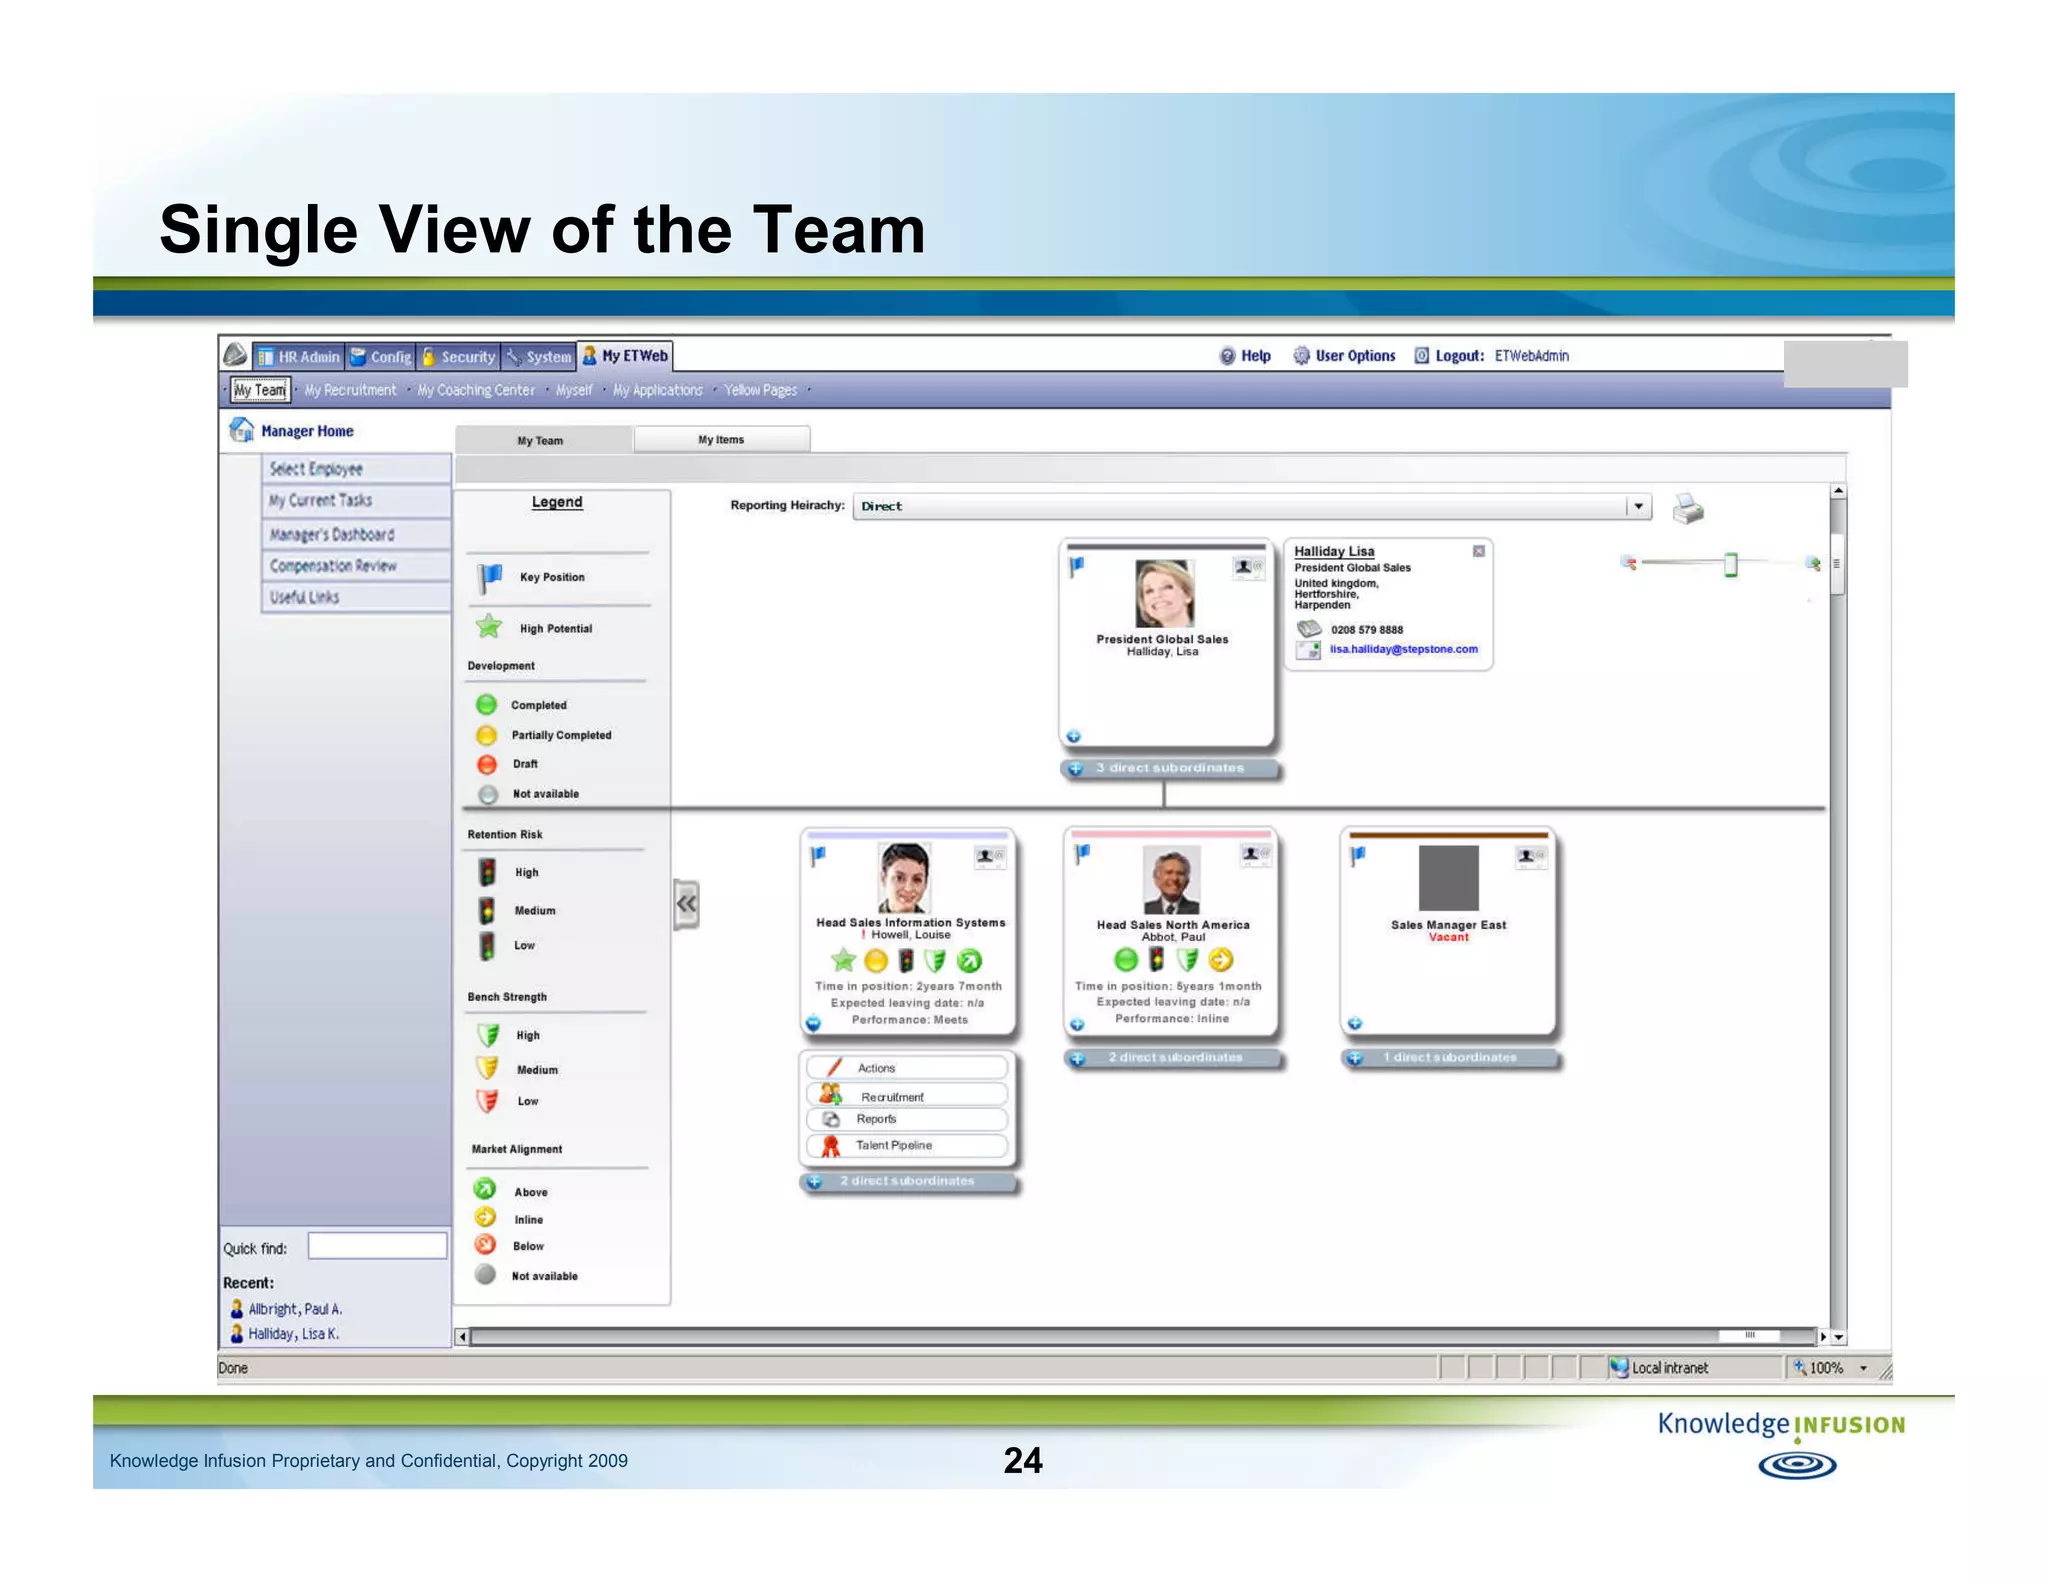Click contact card icon on Halliday card

point(1247,567)
